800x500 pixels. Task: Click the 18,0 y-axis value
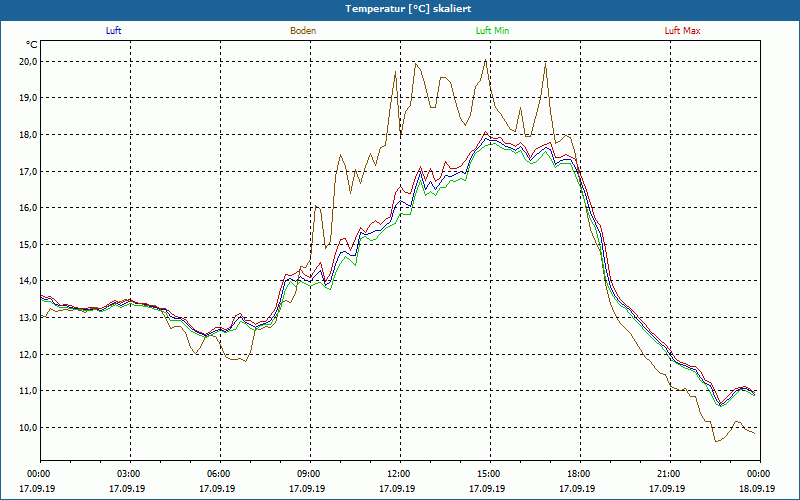[x=28, y=135]
